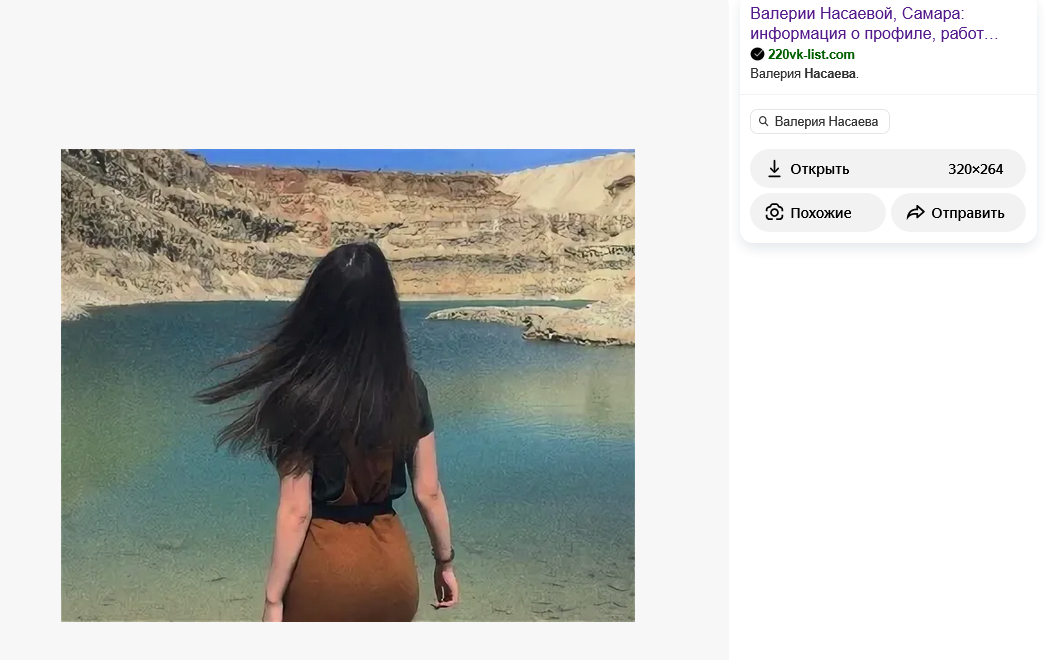Click the 320×264 image size text
1046x660 pixels.
[x=975, y=169]
